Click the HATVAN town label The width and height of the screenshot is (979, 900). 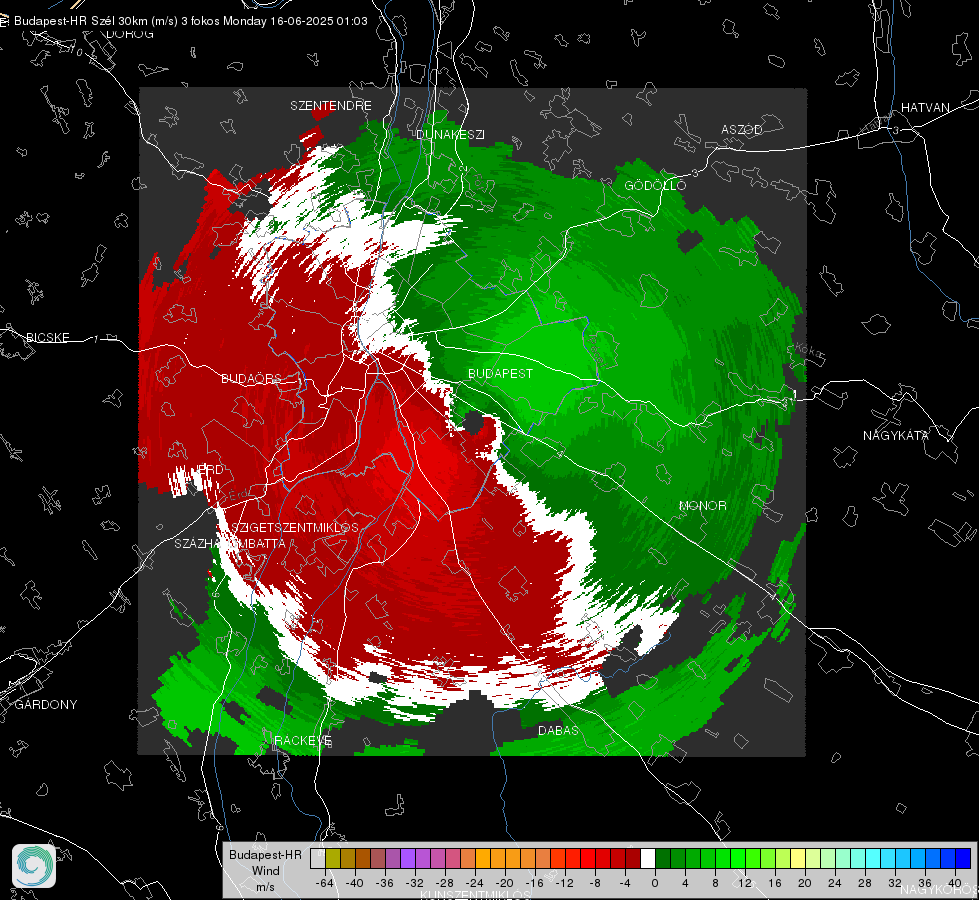(925, 108)
